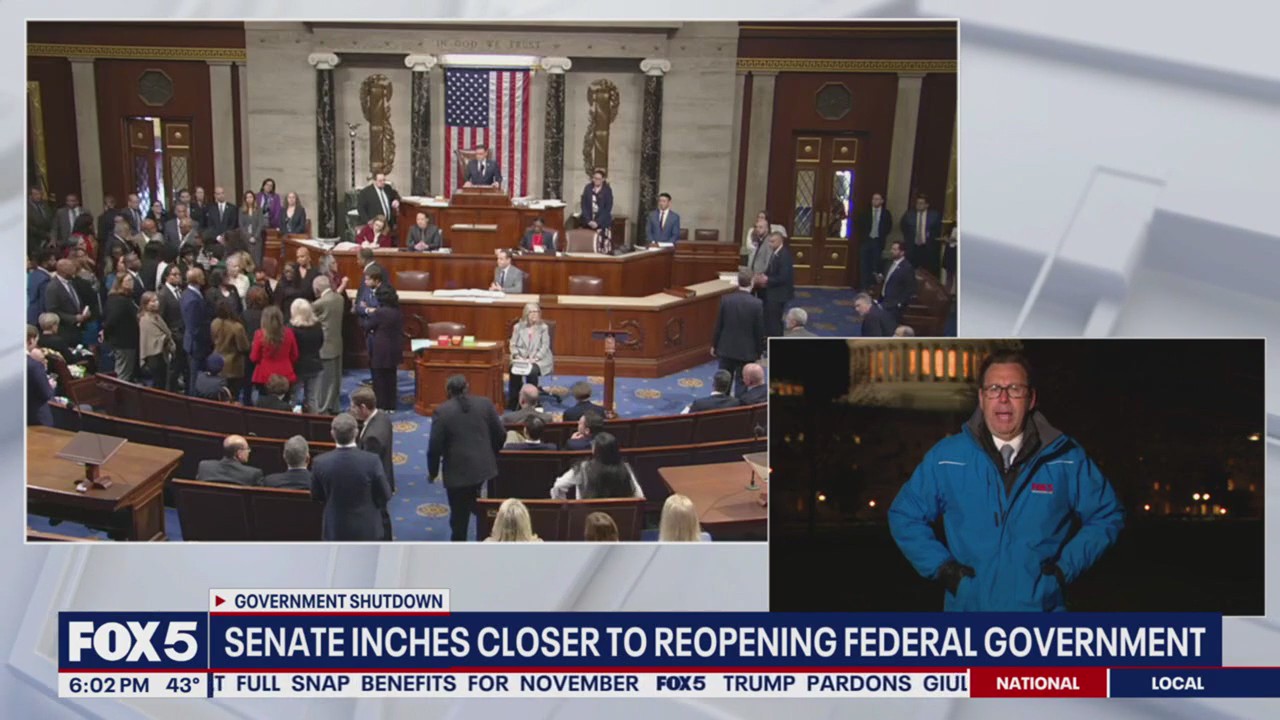Select the House chamber video feed
This screenshot has height=720, width=1280.
pyautogui.click(x=400, y=280)
